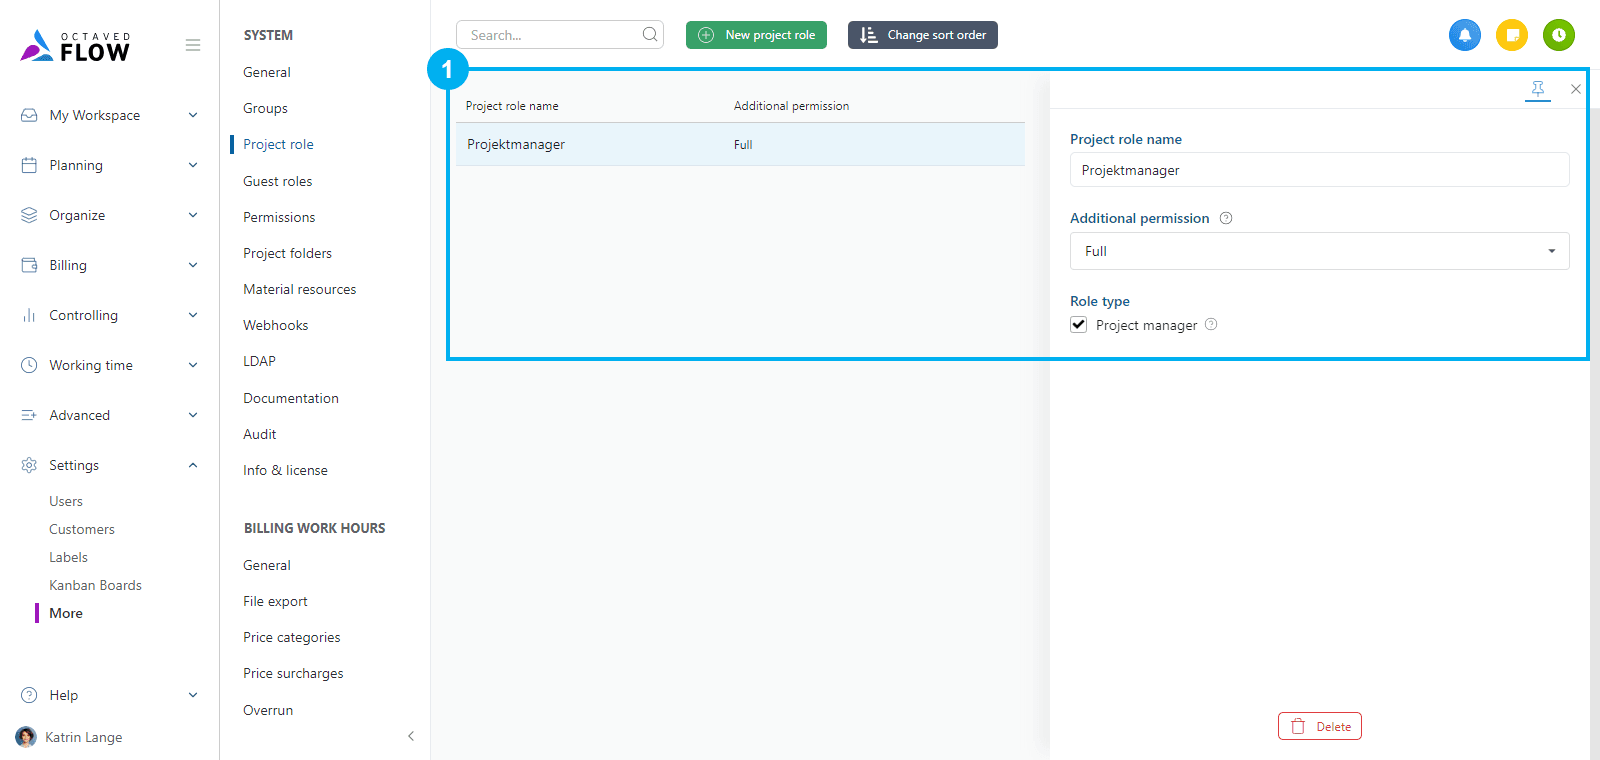
Task: Open the yellow sticky notes icon
Action: click(1512, 35)
